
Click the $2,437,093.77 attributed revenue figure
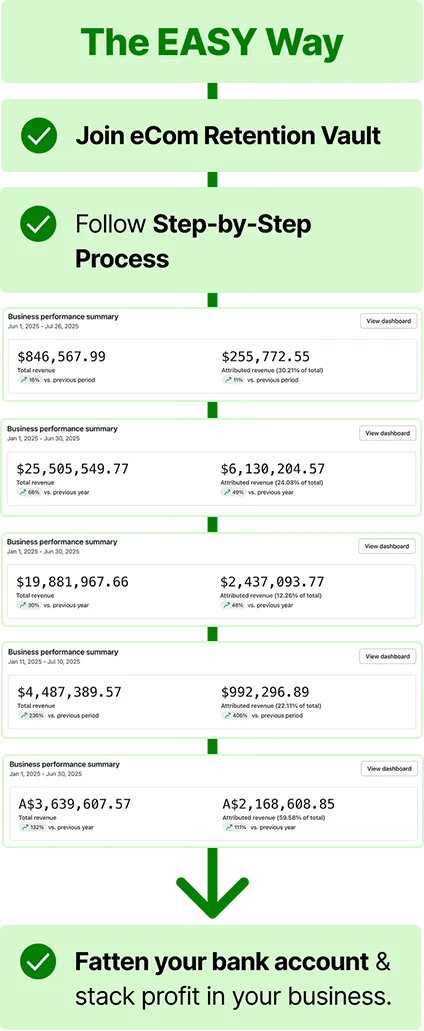click(272, 582)
